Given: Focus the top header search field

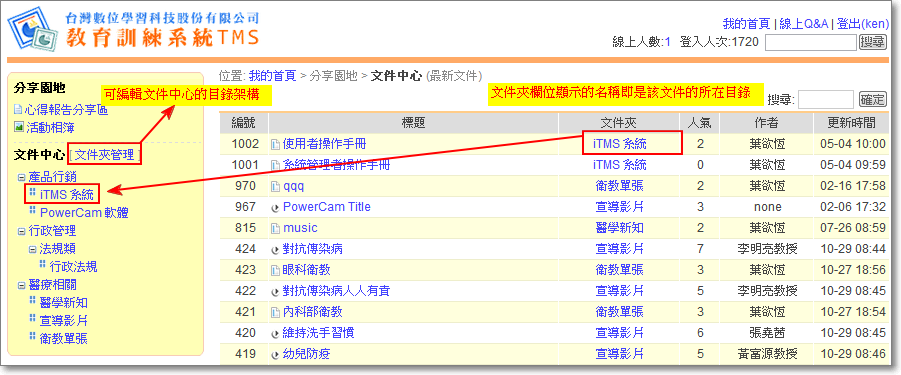Looking at the screenshot, I should coord(811,42).
